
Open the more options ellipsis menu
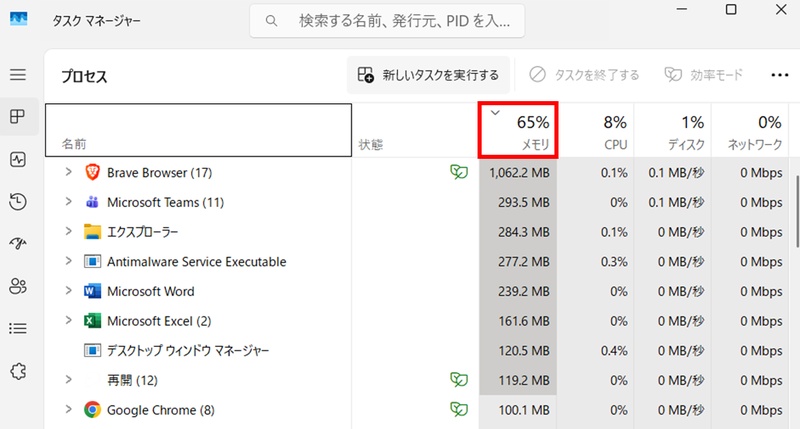pos(780,75)
